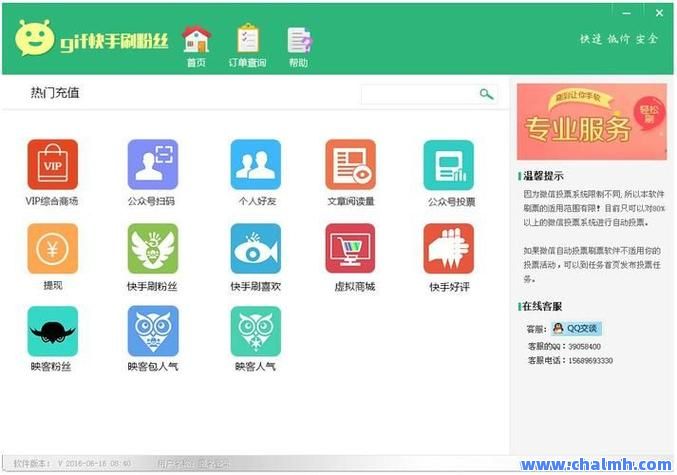Open 订单查询 clipboard icon
The height and width of the screenshot is (475, 677).
coord(247,46)
